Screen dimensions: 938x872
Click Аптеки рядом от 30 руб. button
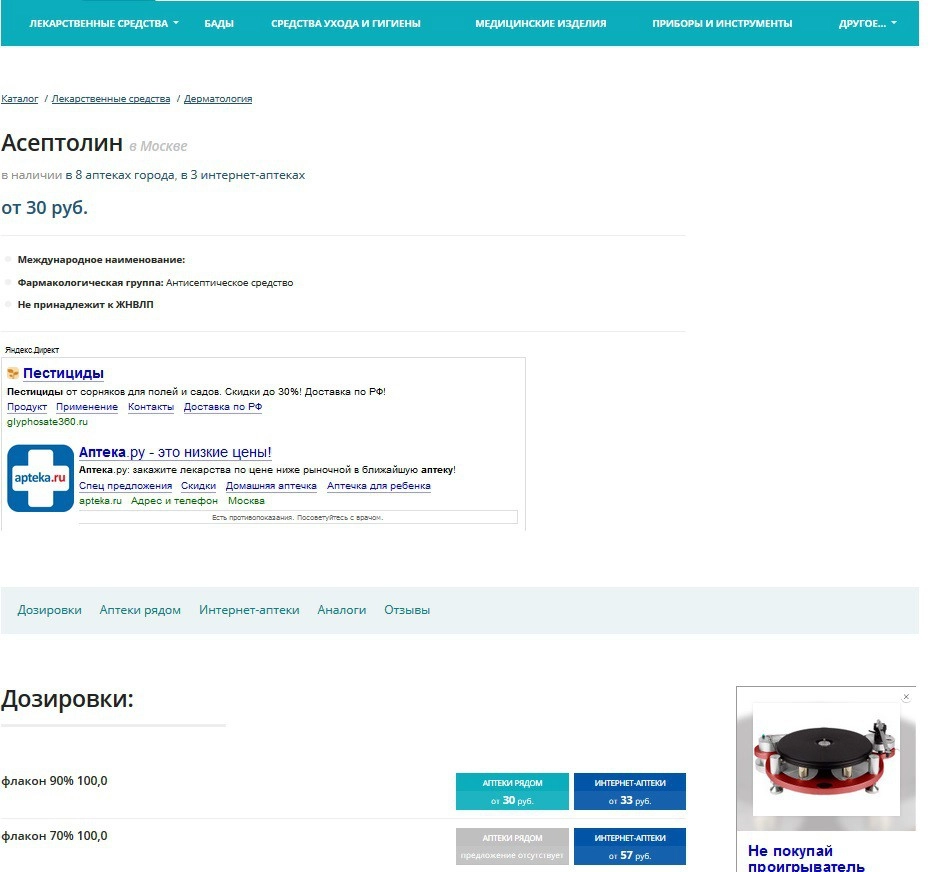pos(512,791)
